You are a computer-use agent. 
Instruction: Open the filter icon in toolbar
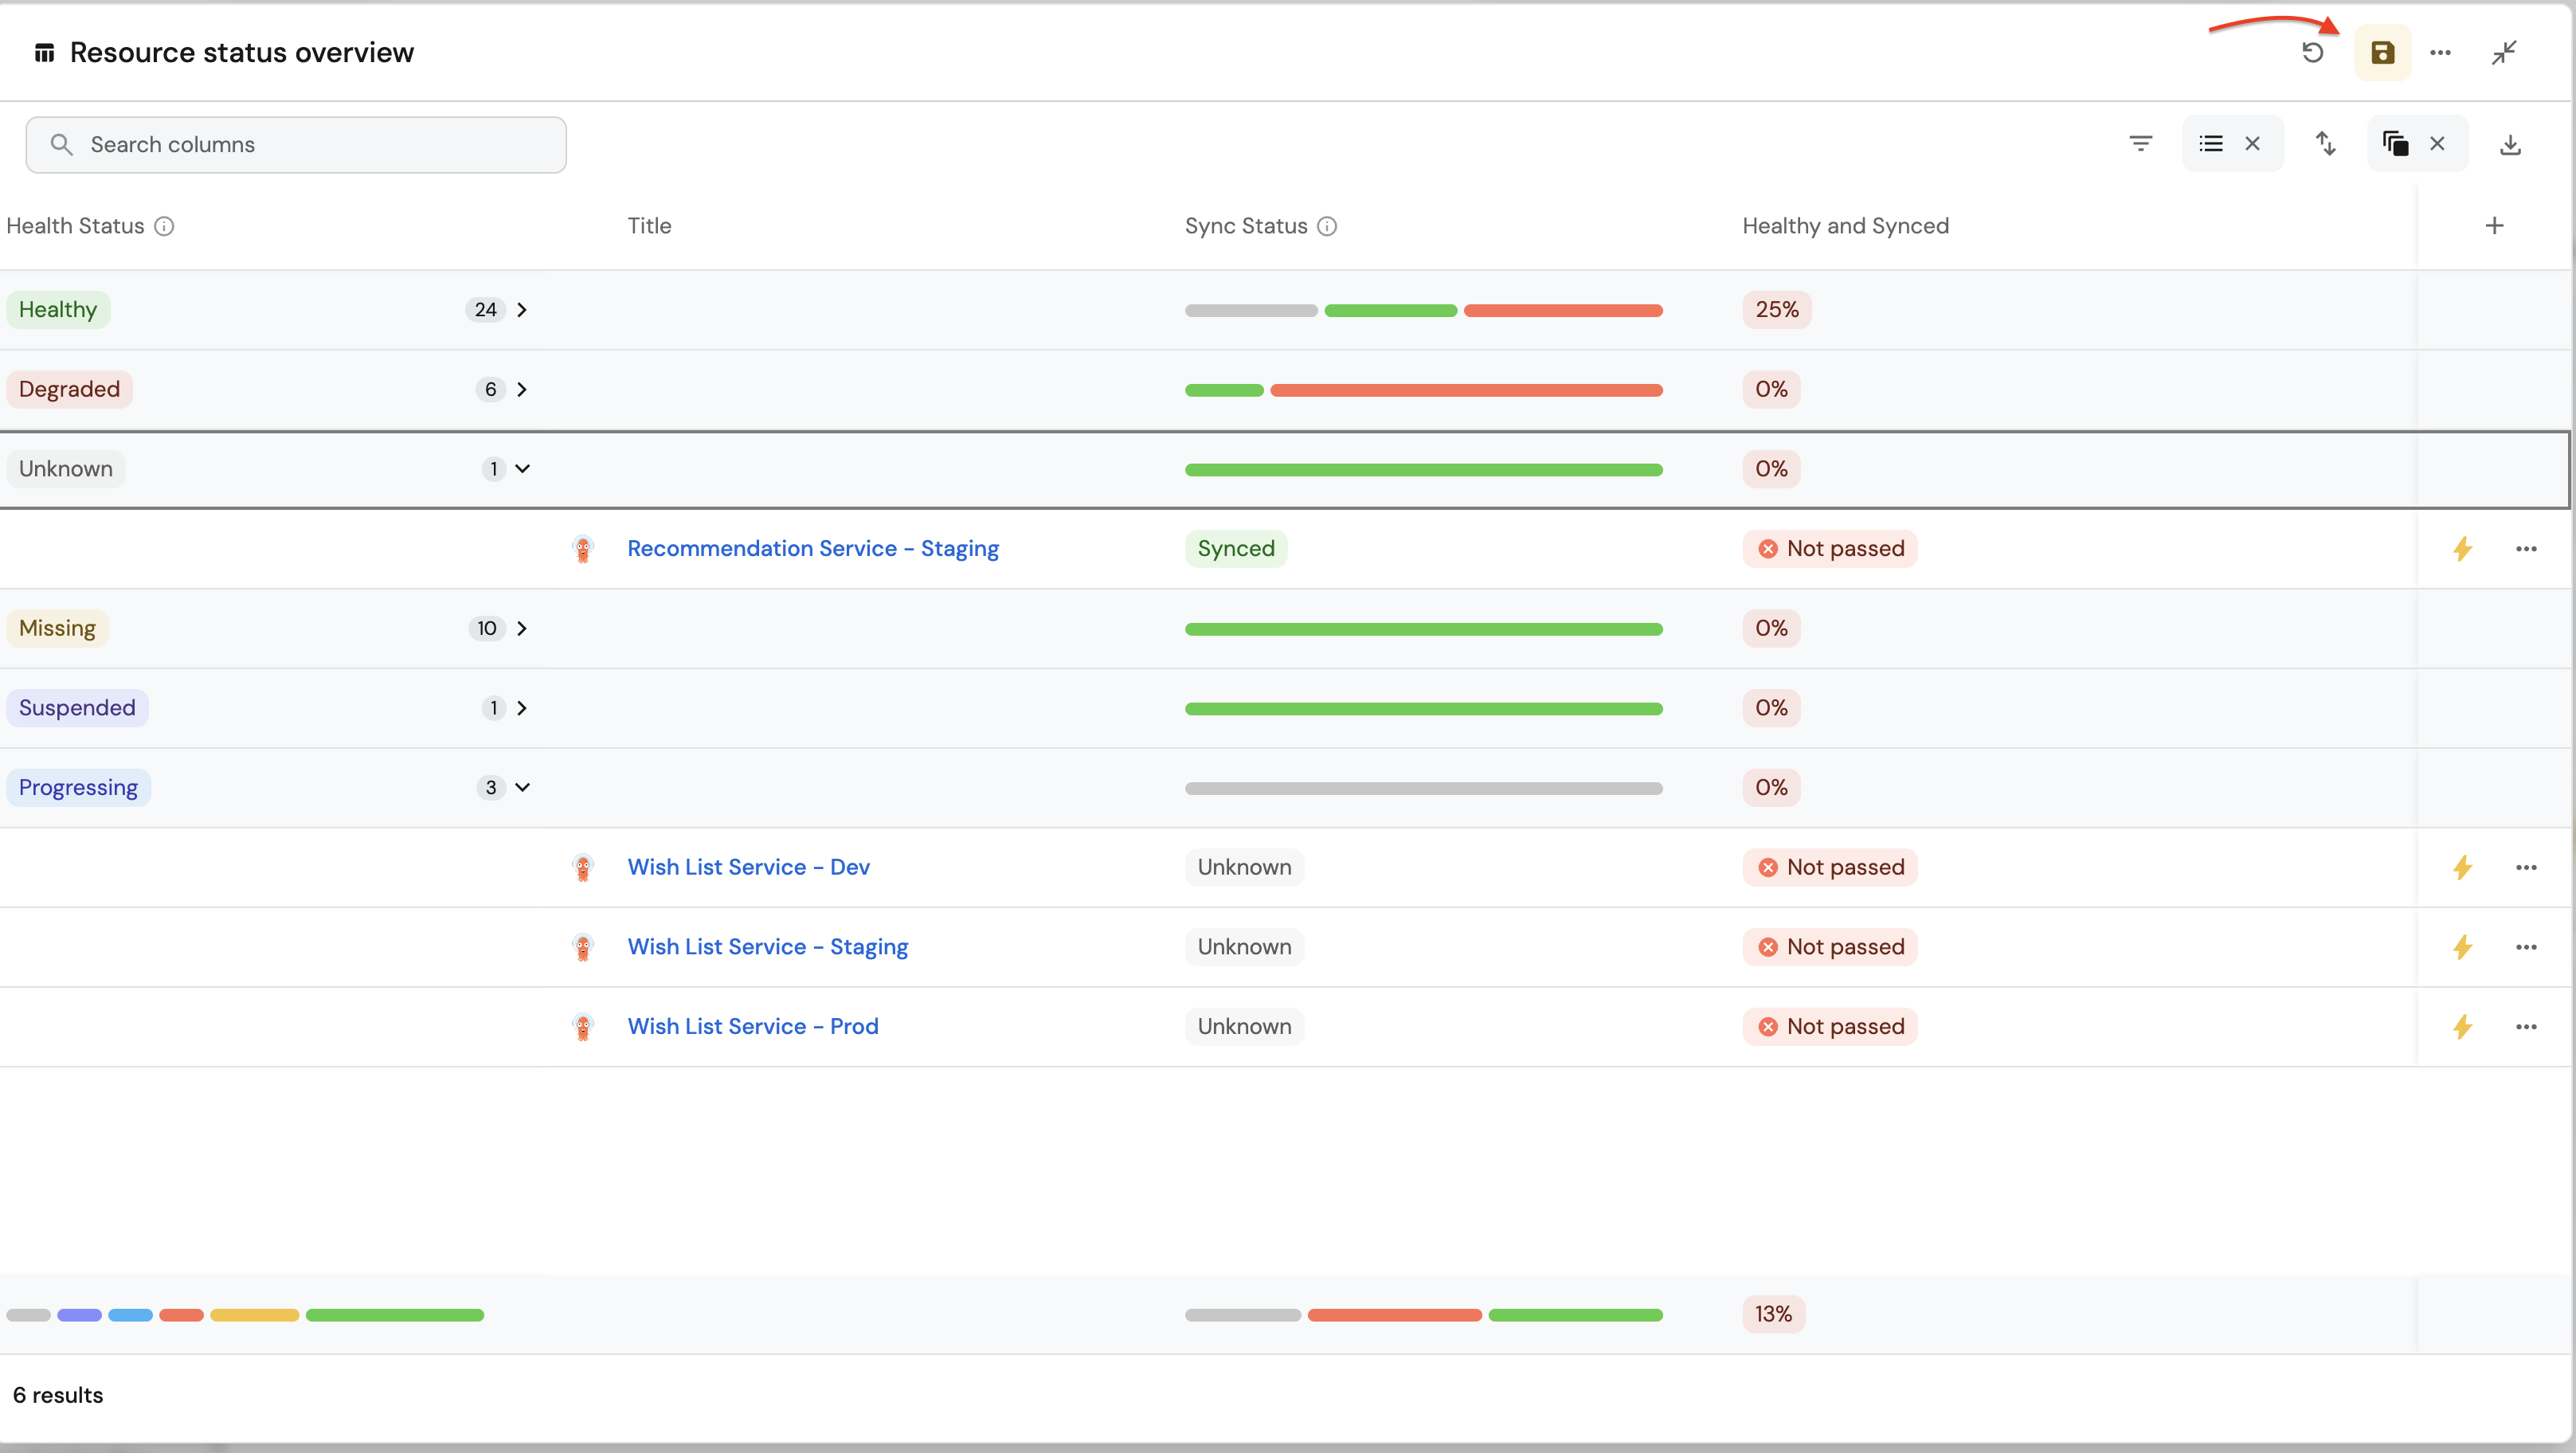(2140, 144)
